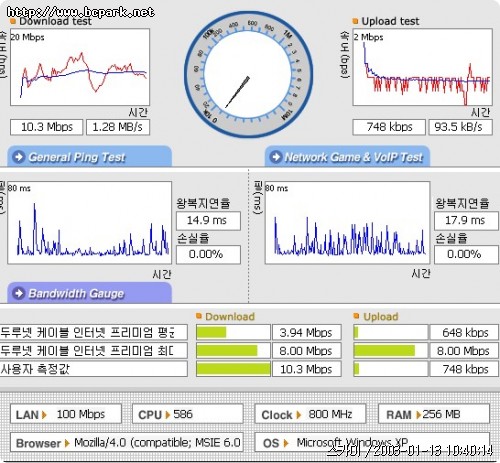This screenshot has height=463, width=500.
Task: Click the 2 Mbps axis label
Action: tap(369, 37)
